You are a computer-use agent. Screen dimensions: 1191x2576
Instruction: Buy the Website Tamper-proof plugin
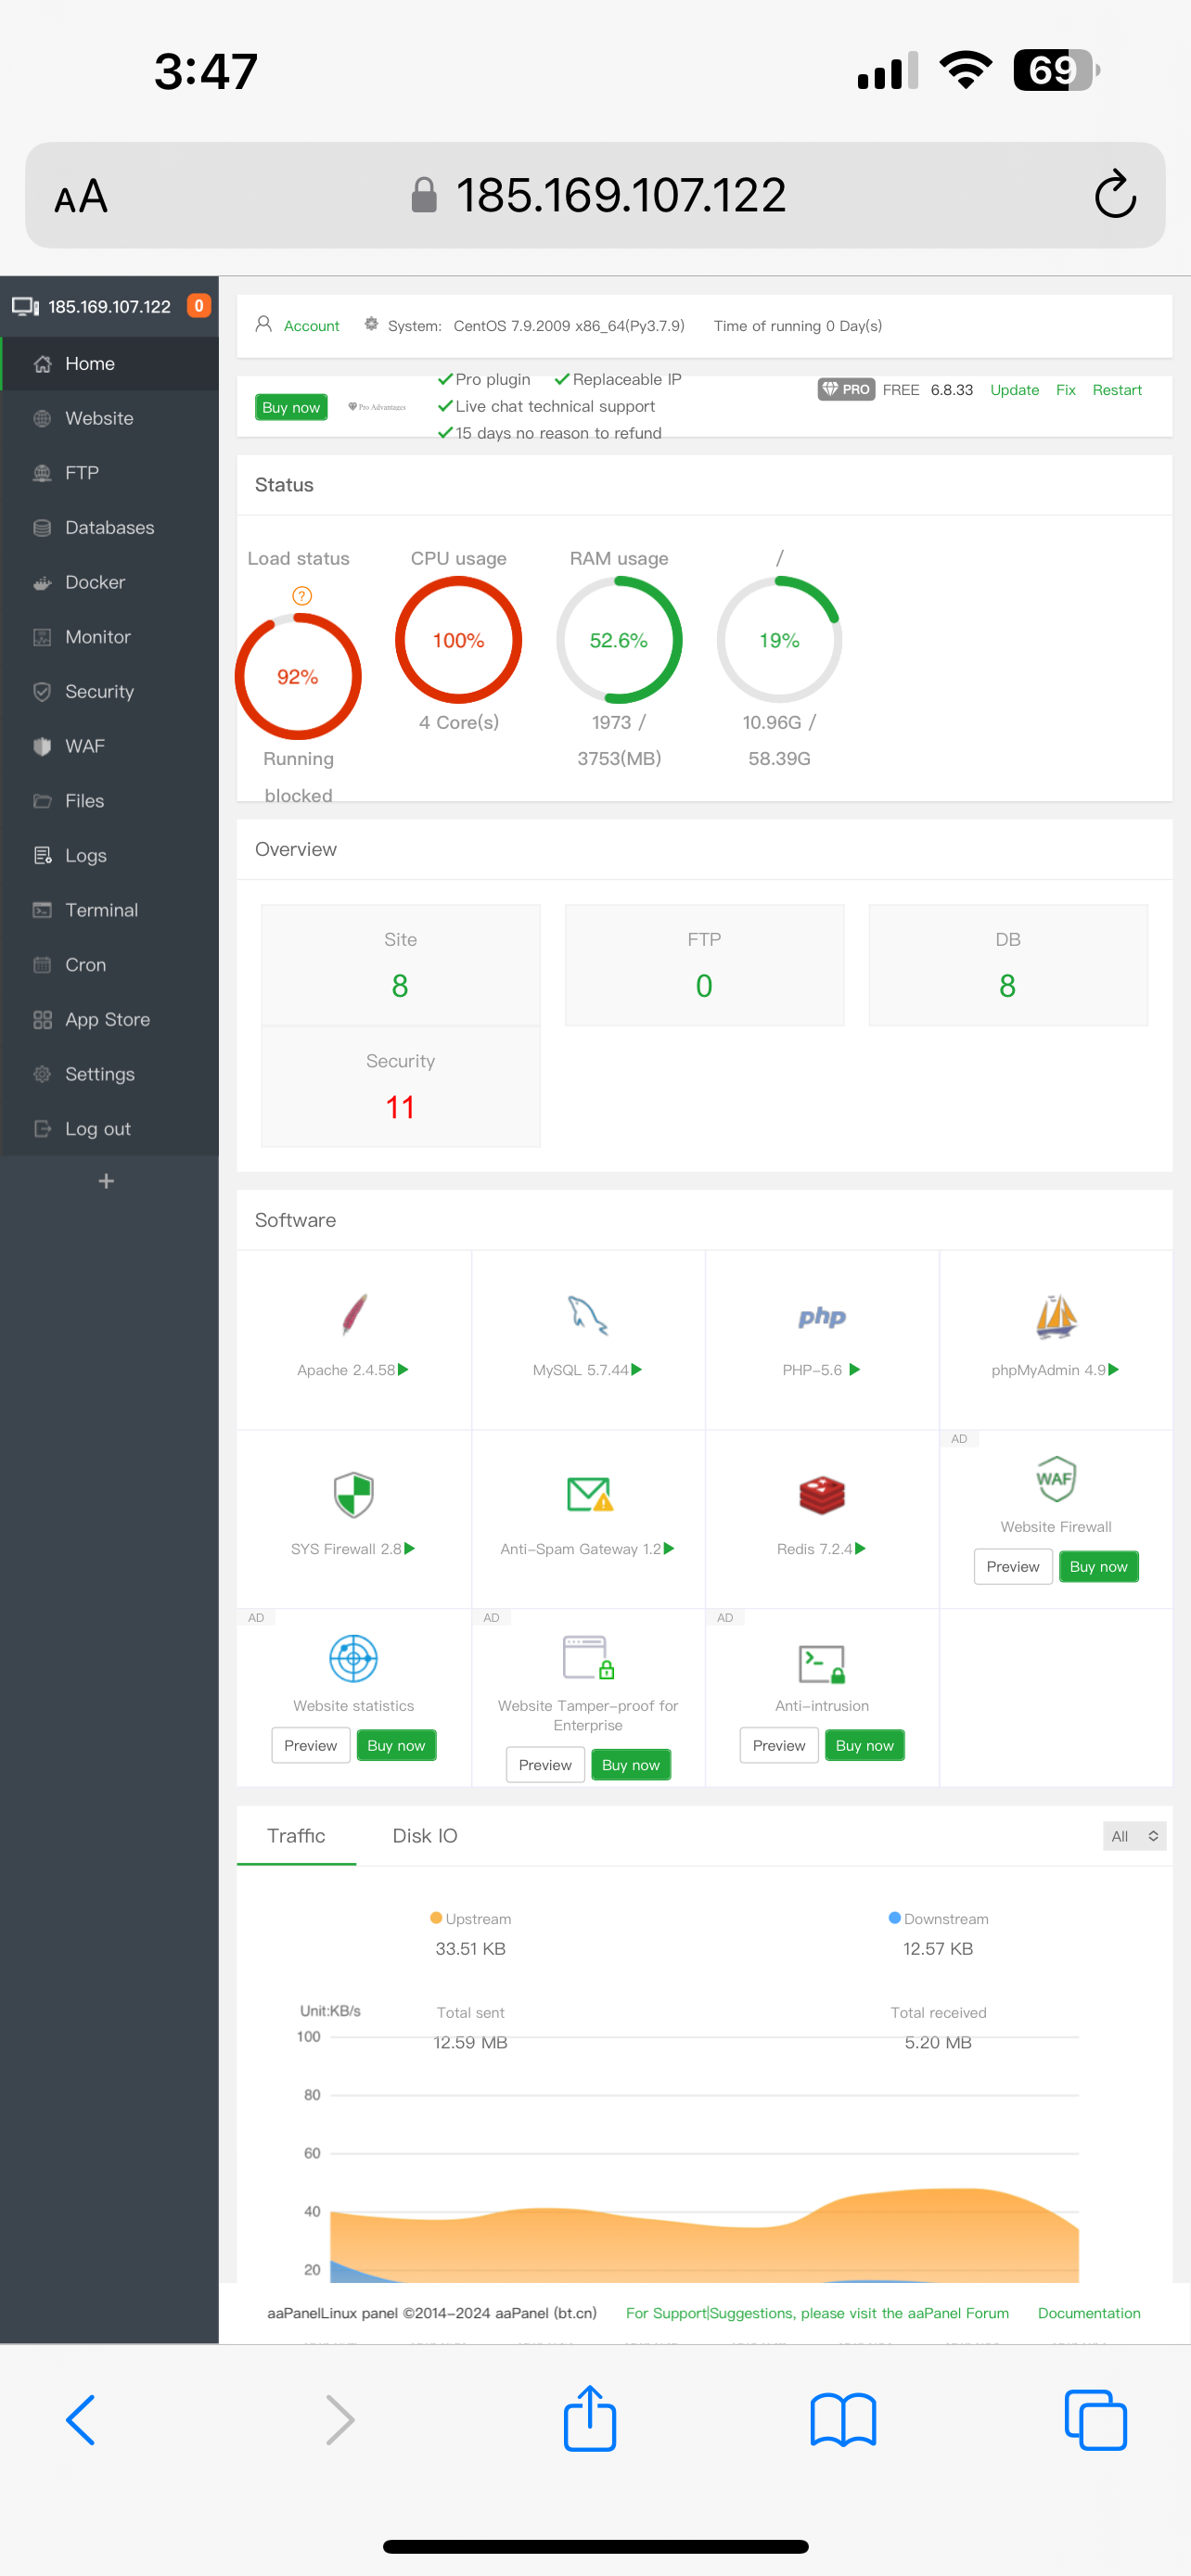631,1765
